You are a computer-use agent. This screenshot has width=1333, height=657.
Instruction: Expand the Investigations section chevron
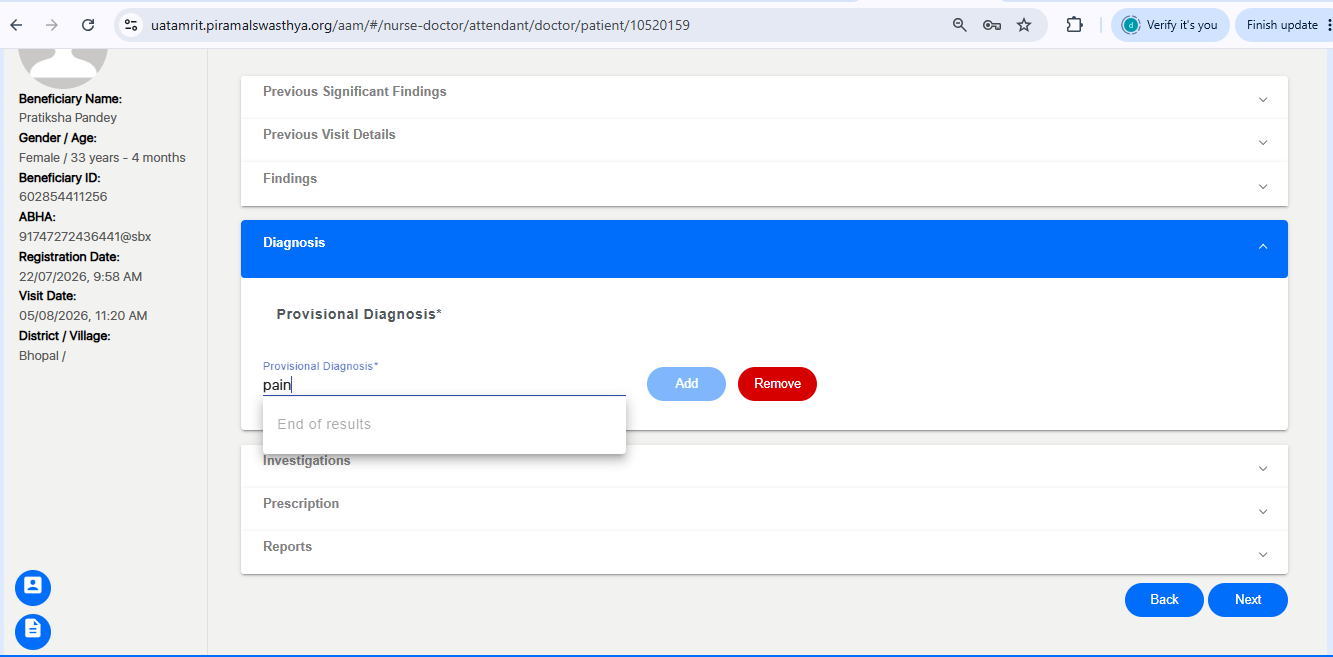[x=1263, y=468]
